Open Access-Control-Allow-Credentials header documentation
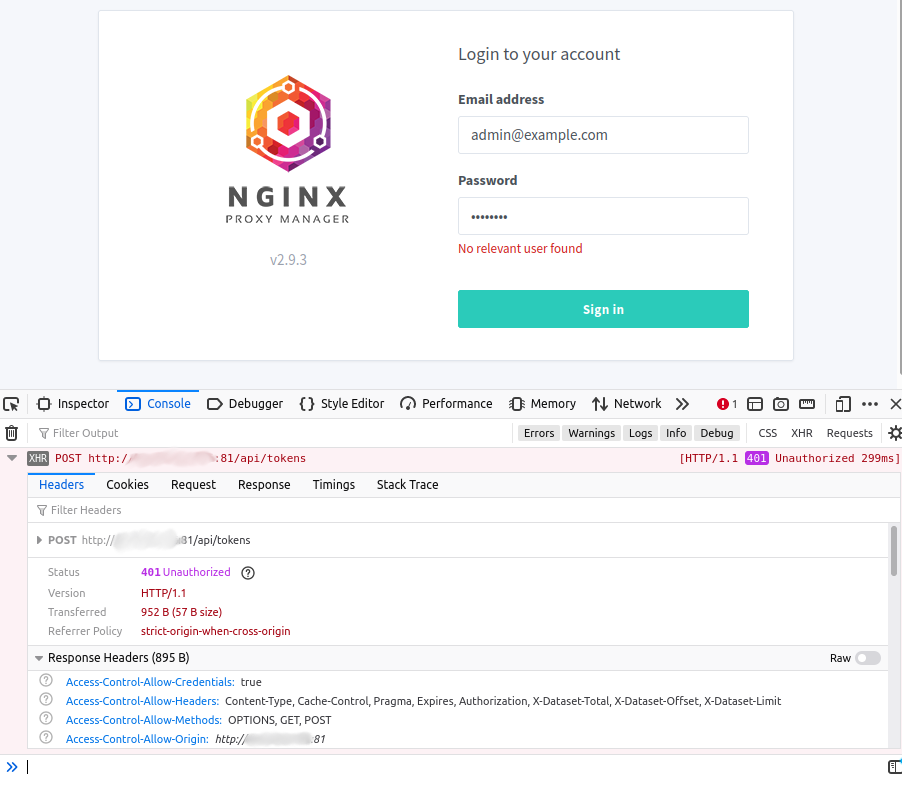Image resolution: width=902 pixels, height=788 pixels. [x=45, y=681]
